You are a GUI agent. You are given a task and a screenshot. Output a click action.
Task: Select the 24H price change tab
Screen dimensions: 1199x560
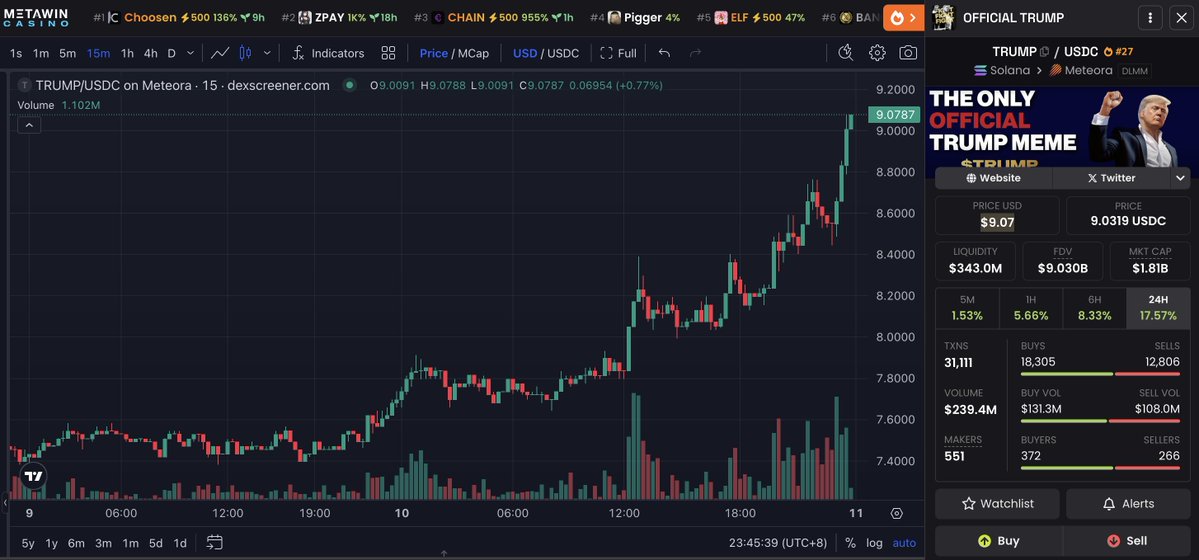point(1158,308)
